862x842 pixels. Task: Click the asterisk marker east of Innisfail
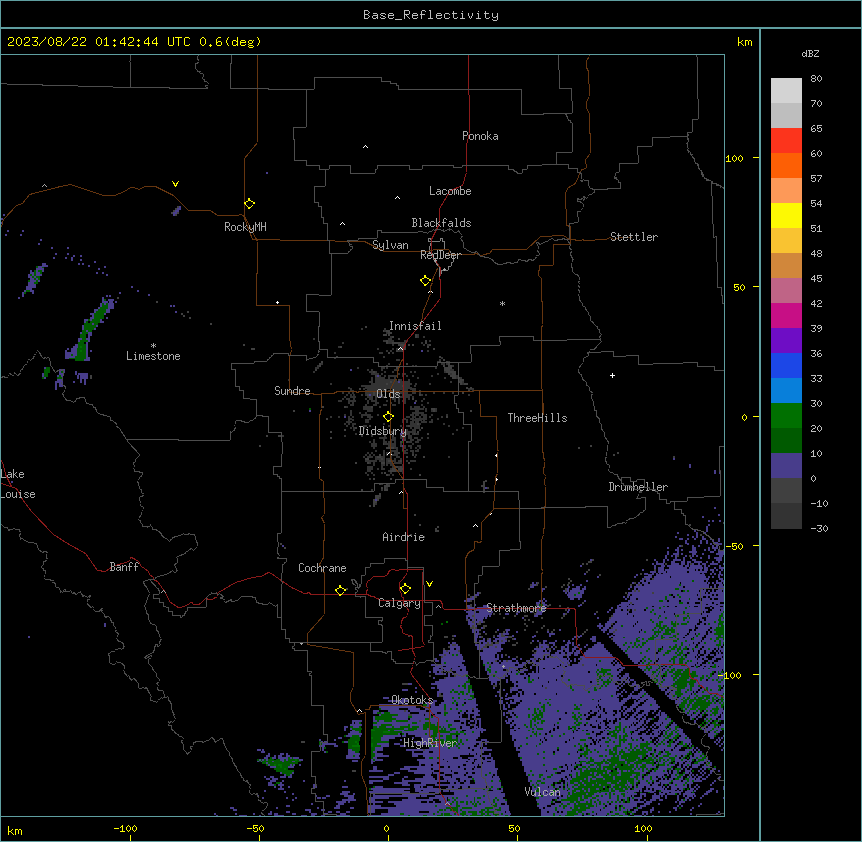[502, 303]
